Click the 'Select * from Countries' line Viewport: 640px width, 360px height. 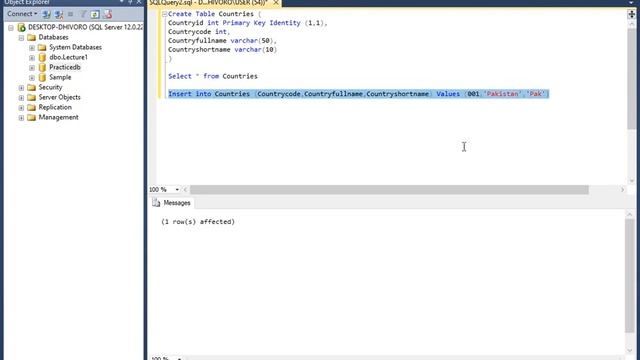[x=213, y=76]
